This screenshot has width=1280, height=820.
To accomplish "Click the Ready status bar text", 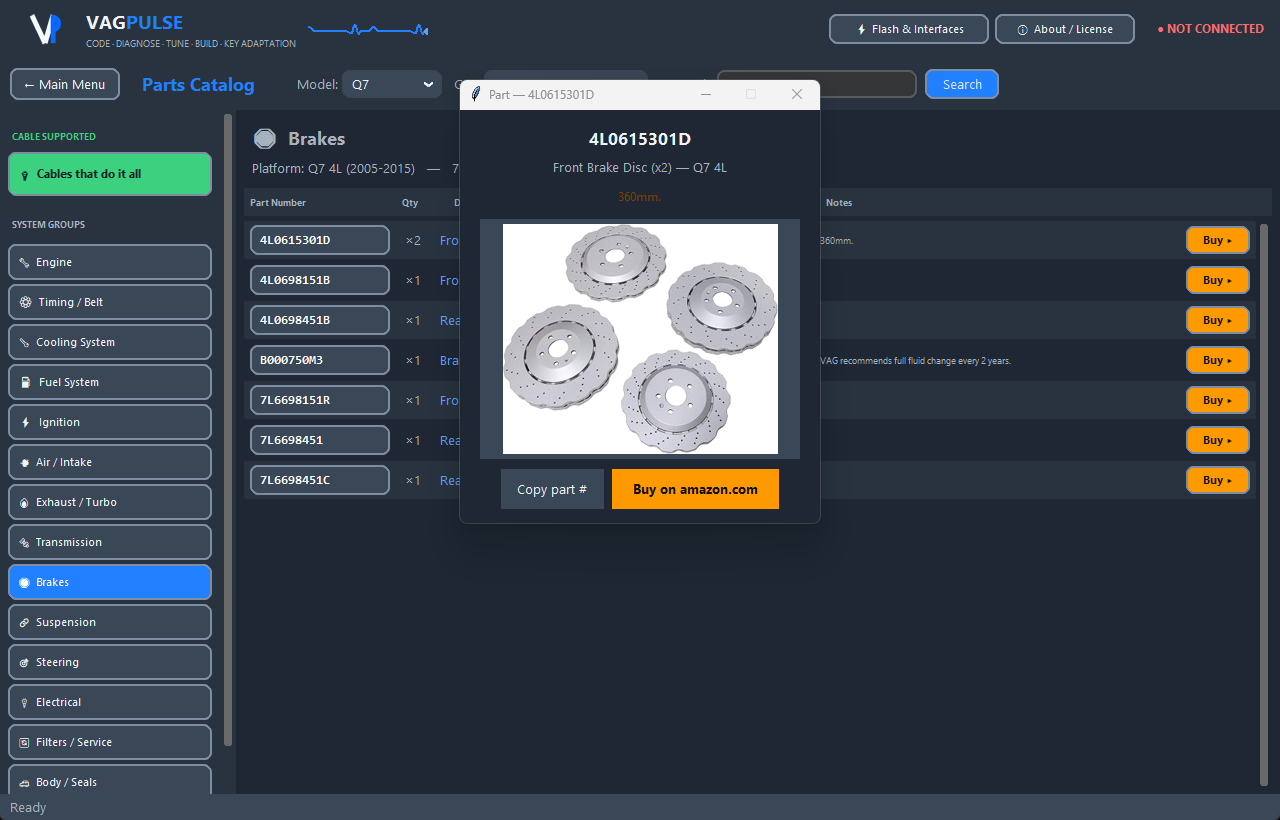I will 28,807.
